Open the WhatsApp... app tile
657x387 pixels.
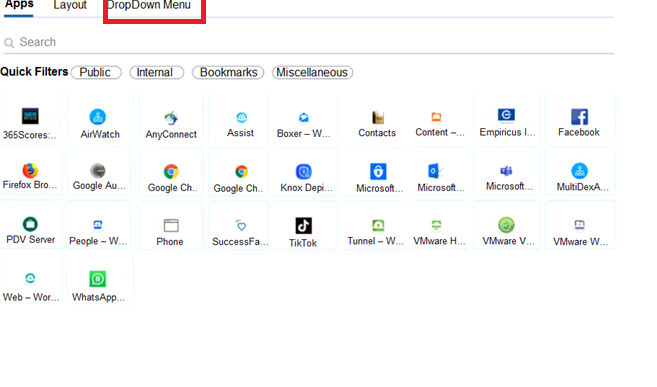pyautogui.click(x=99, y=279)
